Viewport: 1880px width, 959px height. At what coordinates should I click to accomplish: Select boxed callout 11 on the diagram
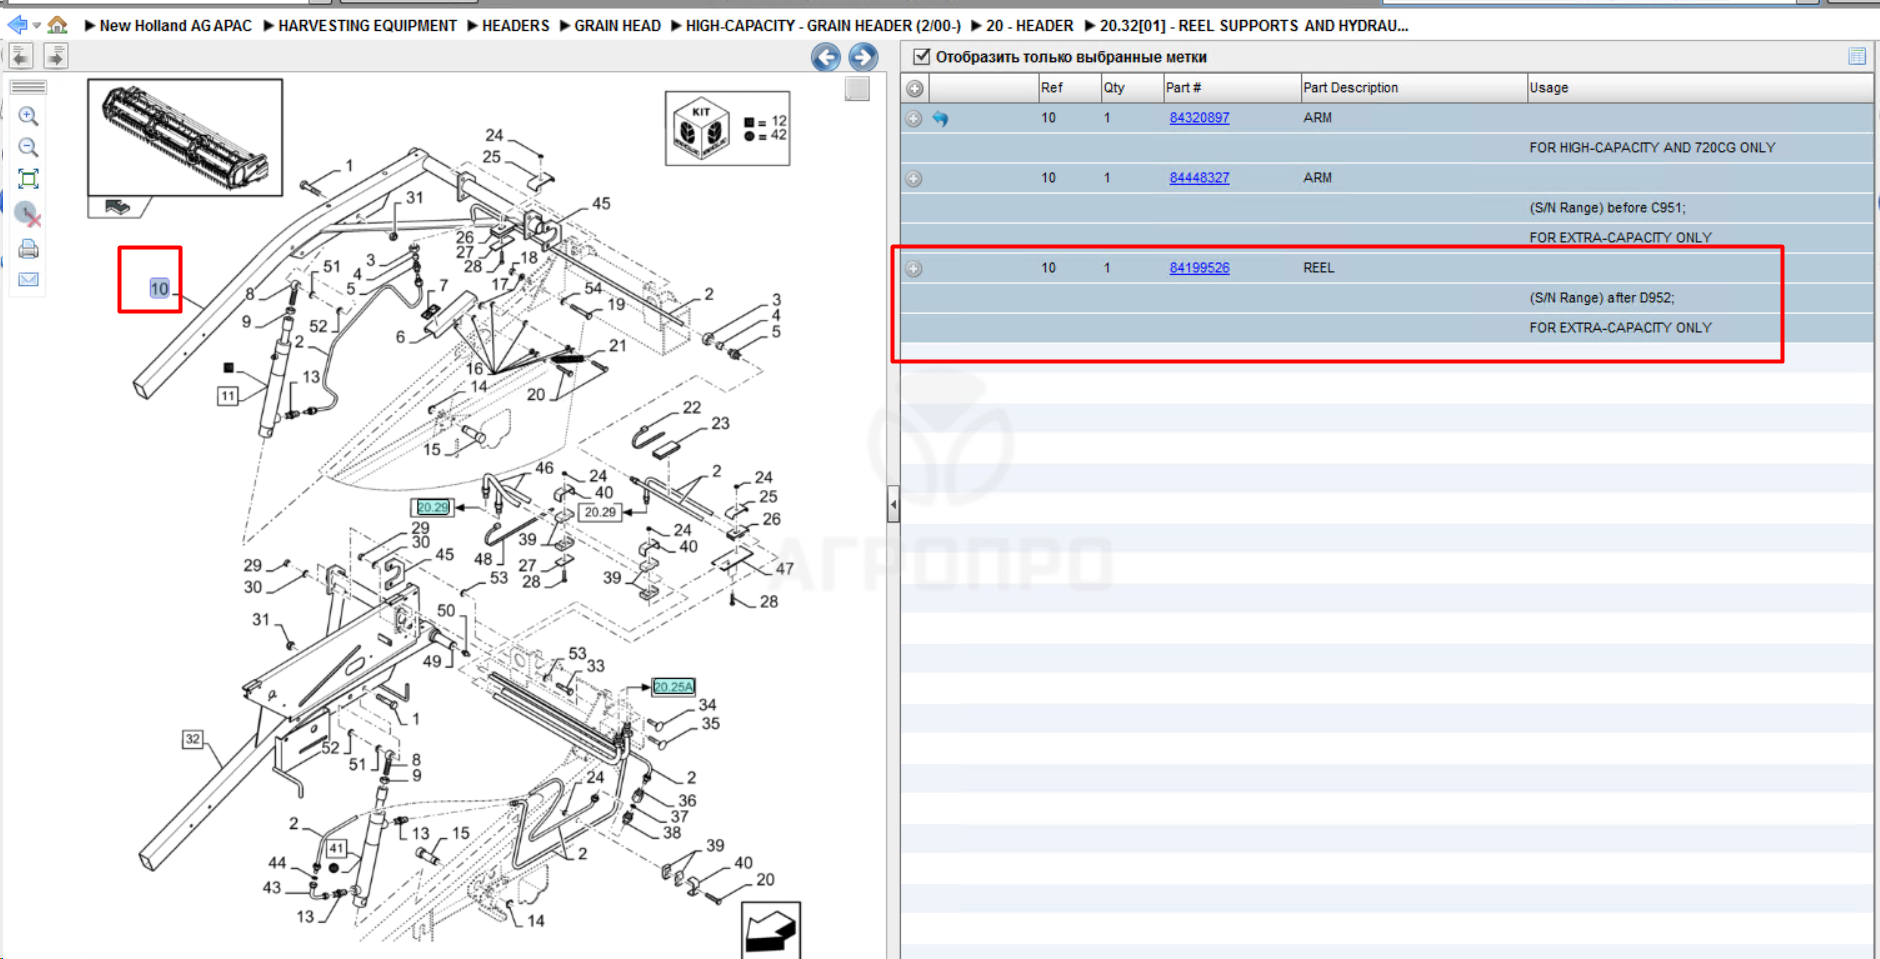coord(228,396)
